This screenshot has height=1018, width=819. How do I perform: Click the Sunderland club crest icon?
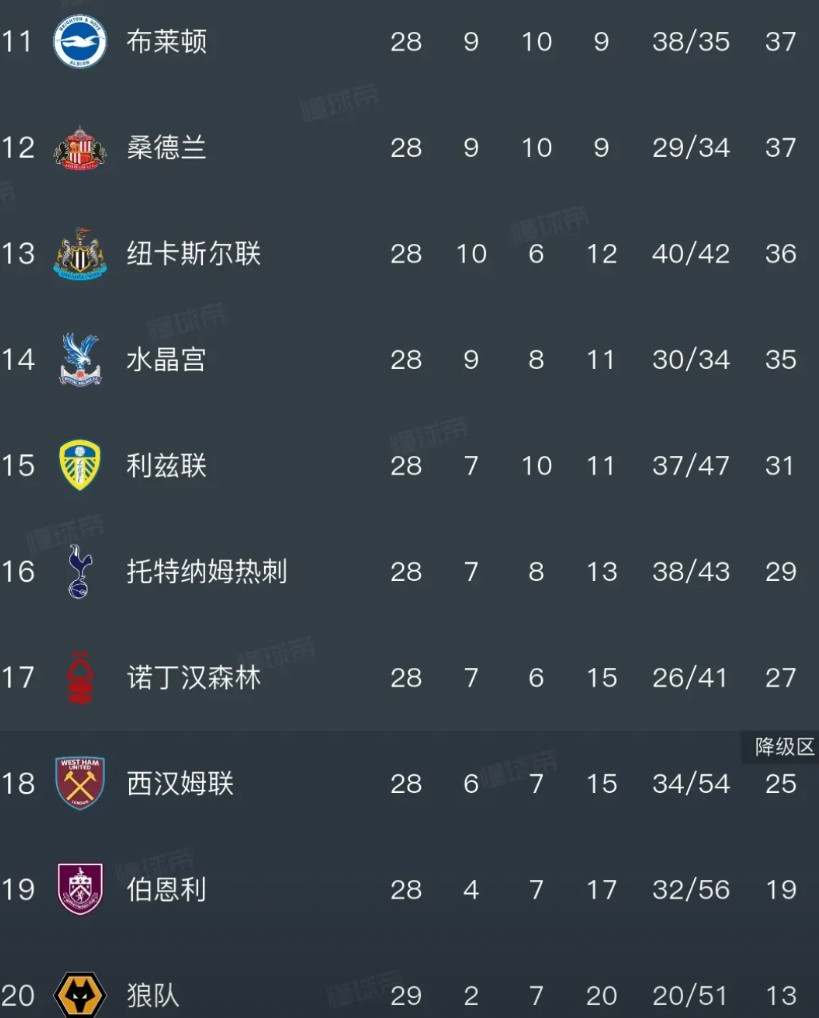(80, 148)
